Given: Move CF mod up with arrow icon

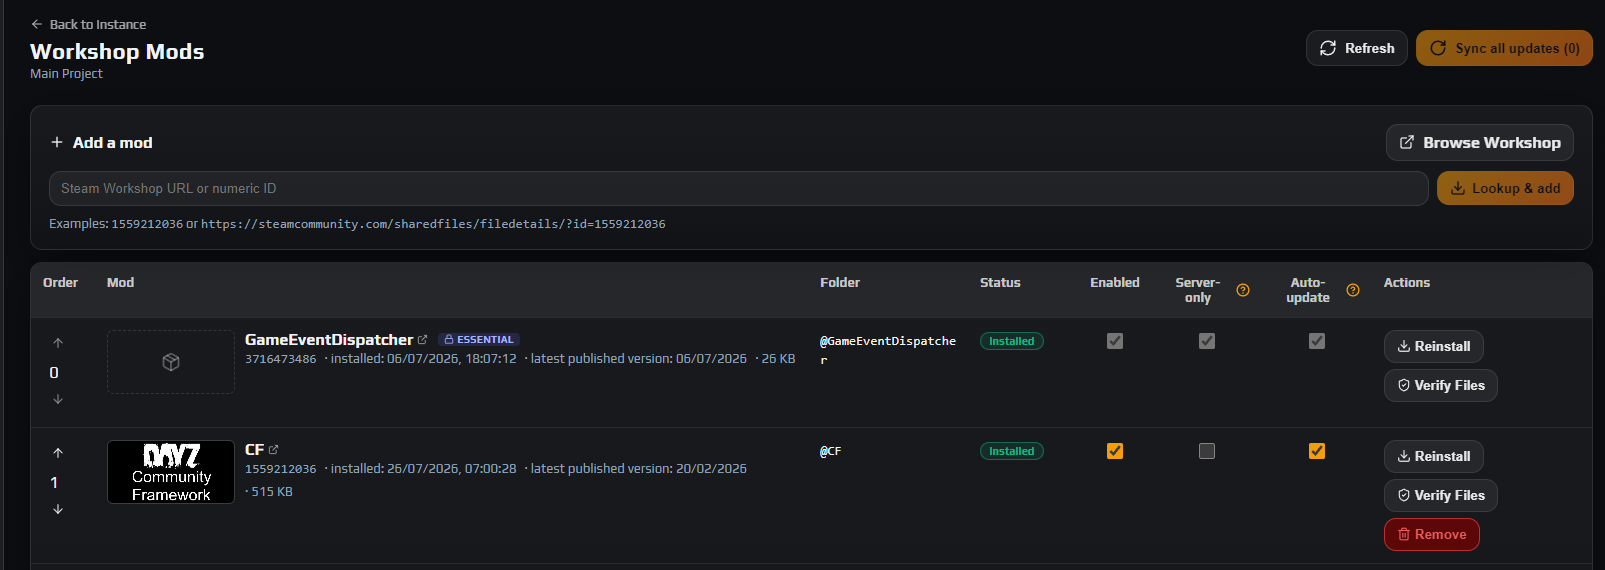Looking at the screenshot, I should click(58, 453).
